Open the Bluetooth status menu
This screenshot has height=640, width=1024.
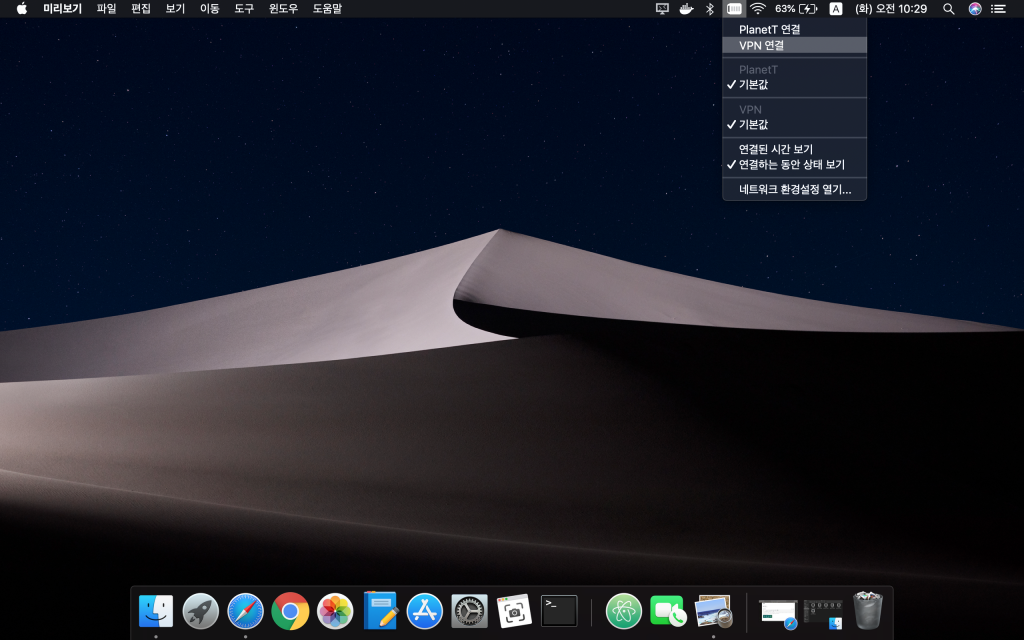710,8
